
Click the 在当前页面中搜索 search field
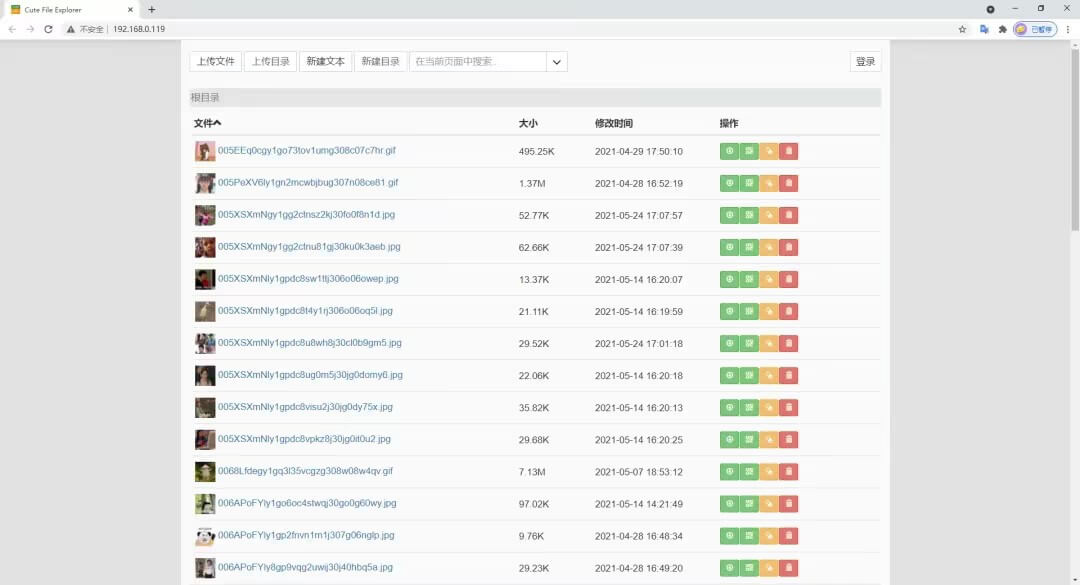(480, 61)
